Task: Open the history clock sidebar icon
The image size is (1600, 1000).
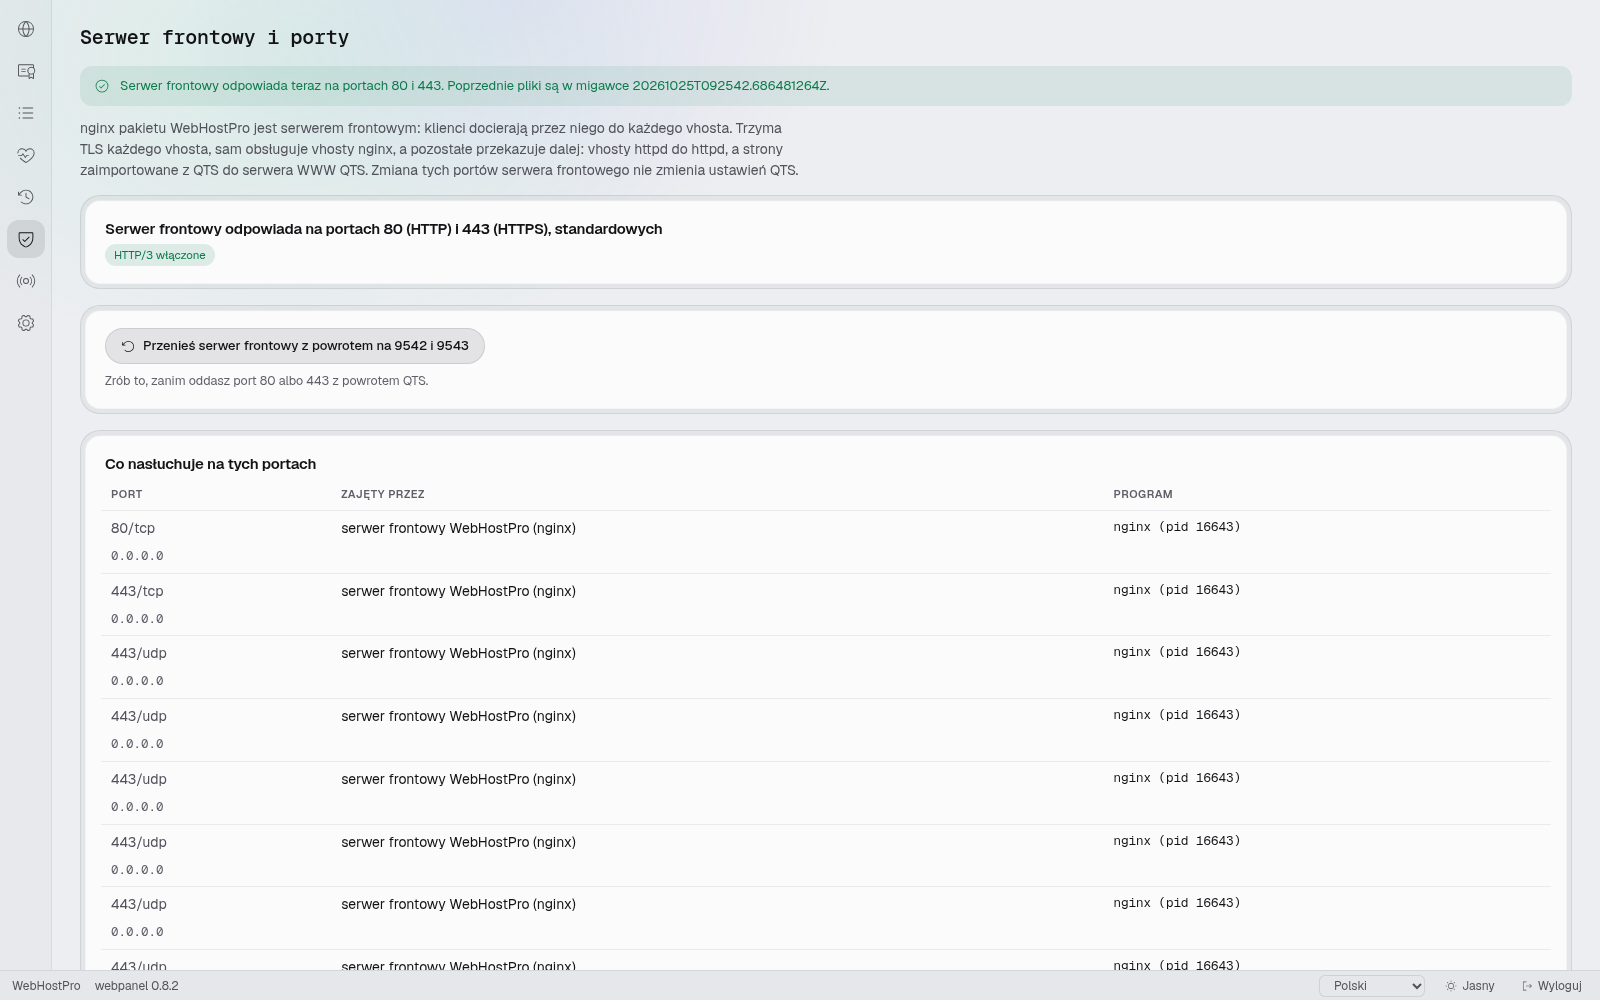Action: [x=26, y=197]
